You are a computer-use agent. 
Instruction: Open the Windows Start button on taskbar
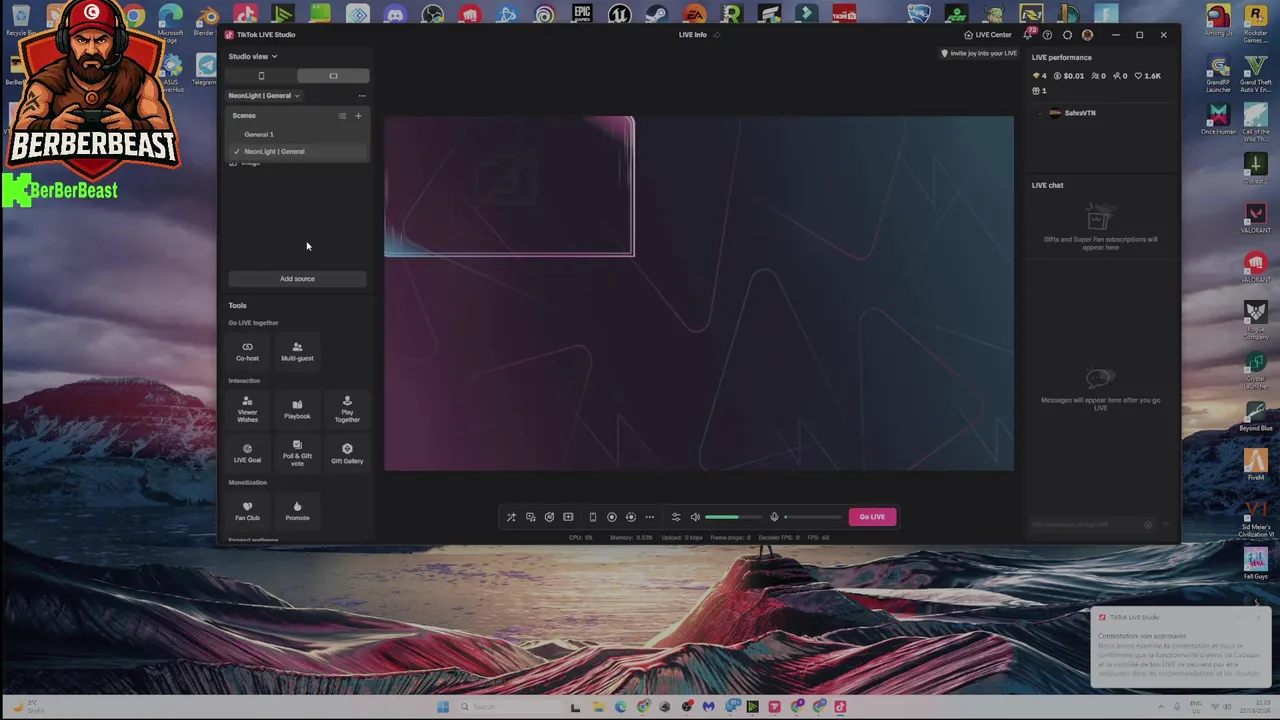pyautogui.click(x=442, y=707)
